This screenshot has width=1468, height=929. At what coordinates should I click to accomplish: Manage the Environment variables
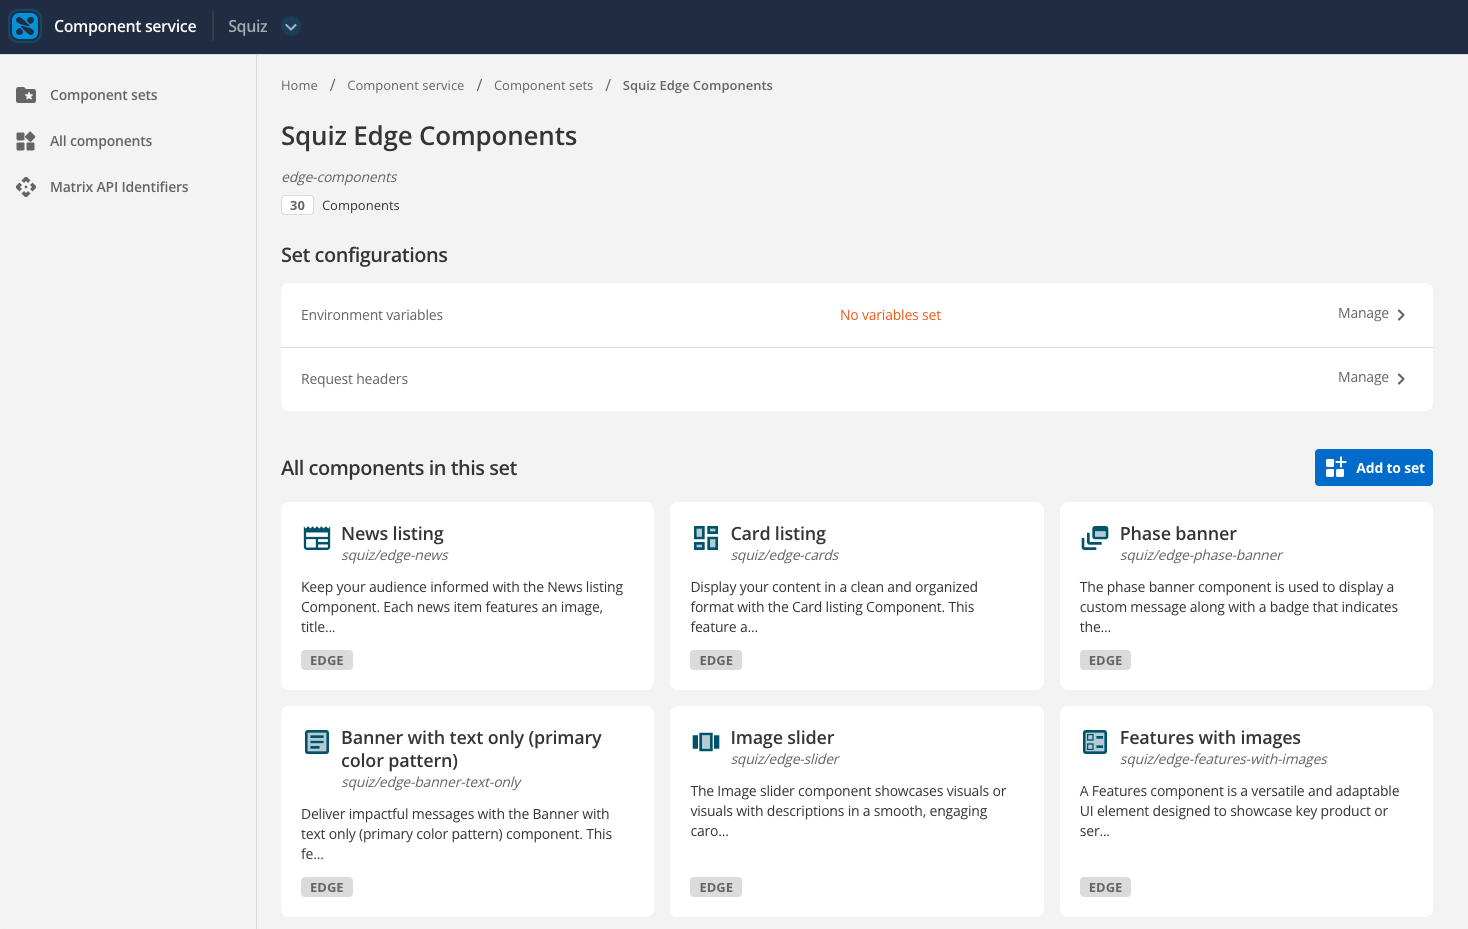click(x=1363, y=313)
